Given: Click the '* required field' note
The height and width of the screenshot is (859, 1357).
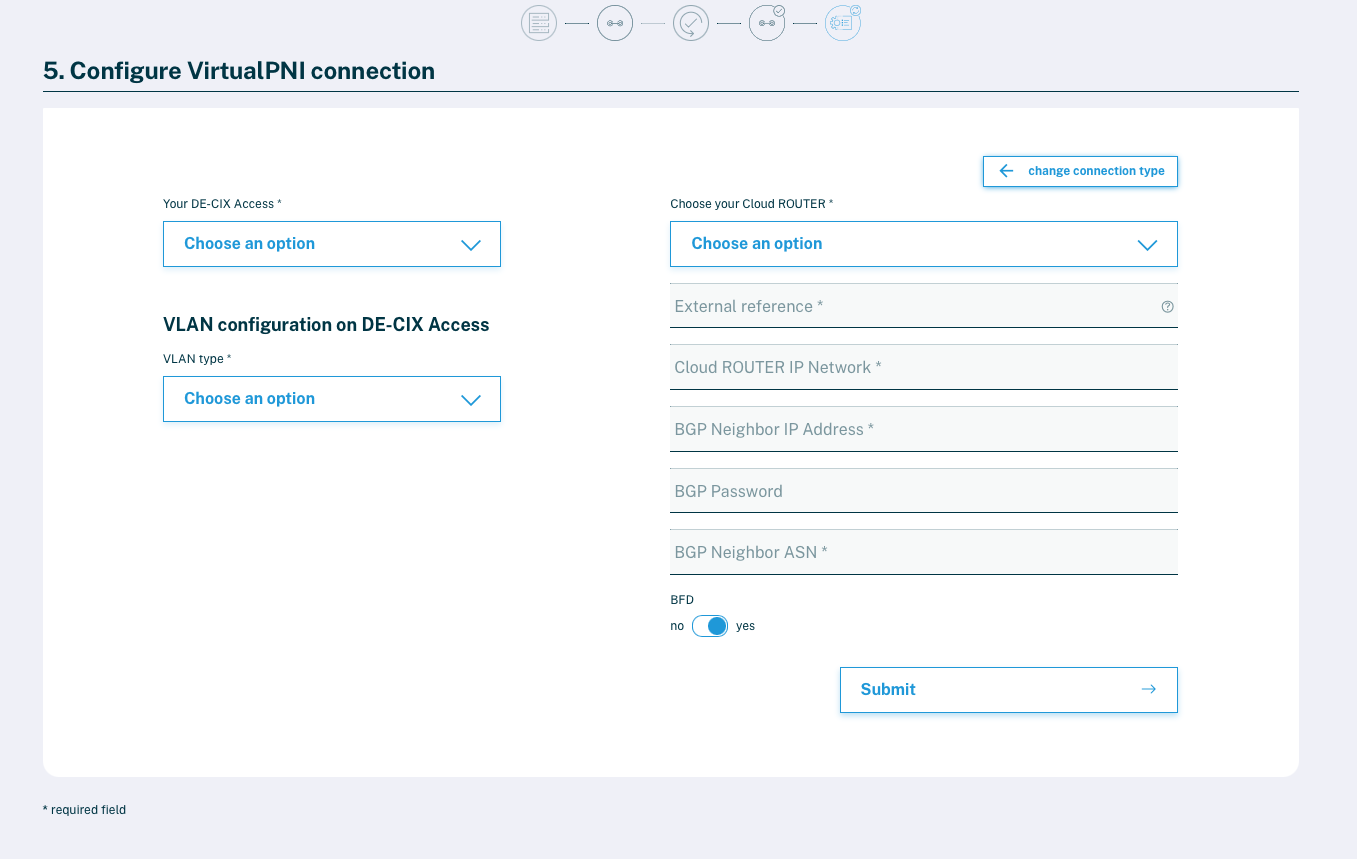Looking at the screenshot, I should point(84,810).
